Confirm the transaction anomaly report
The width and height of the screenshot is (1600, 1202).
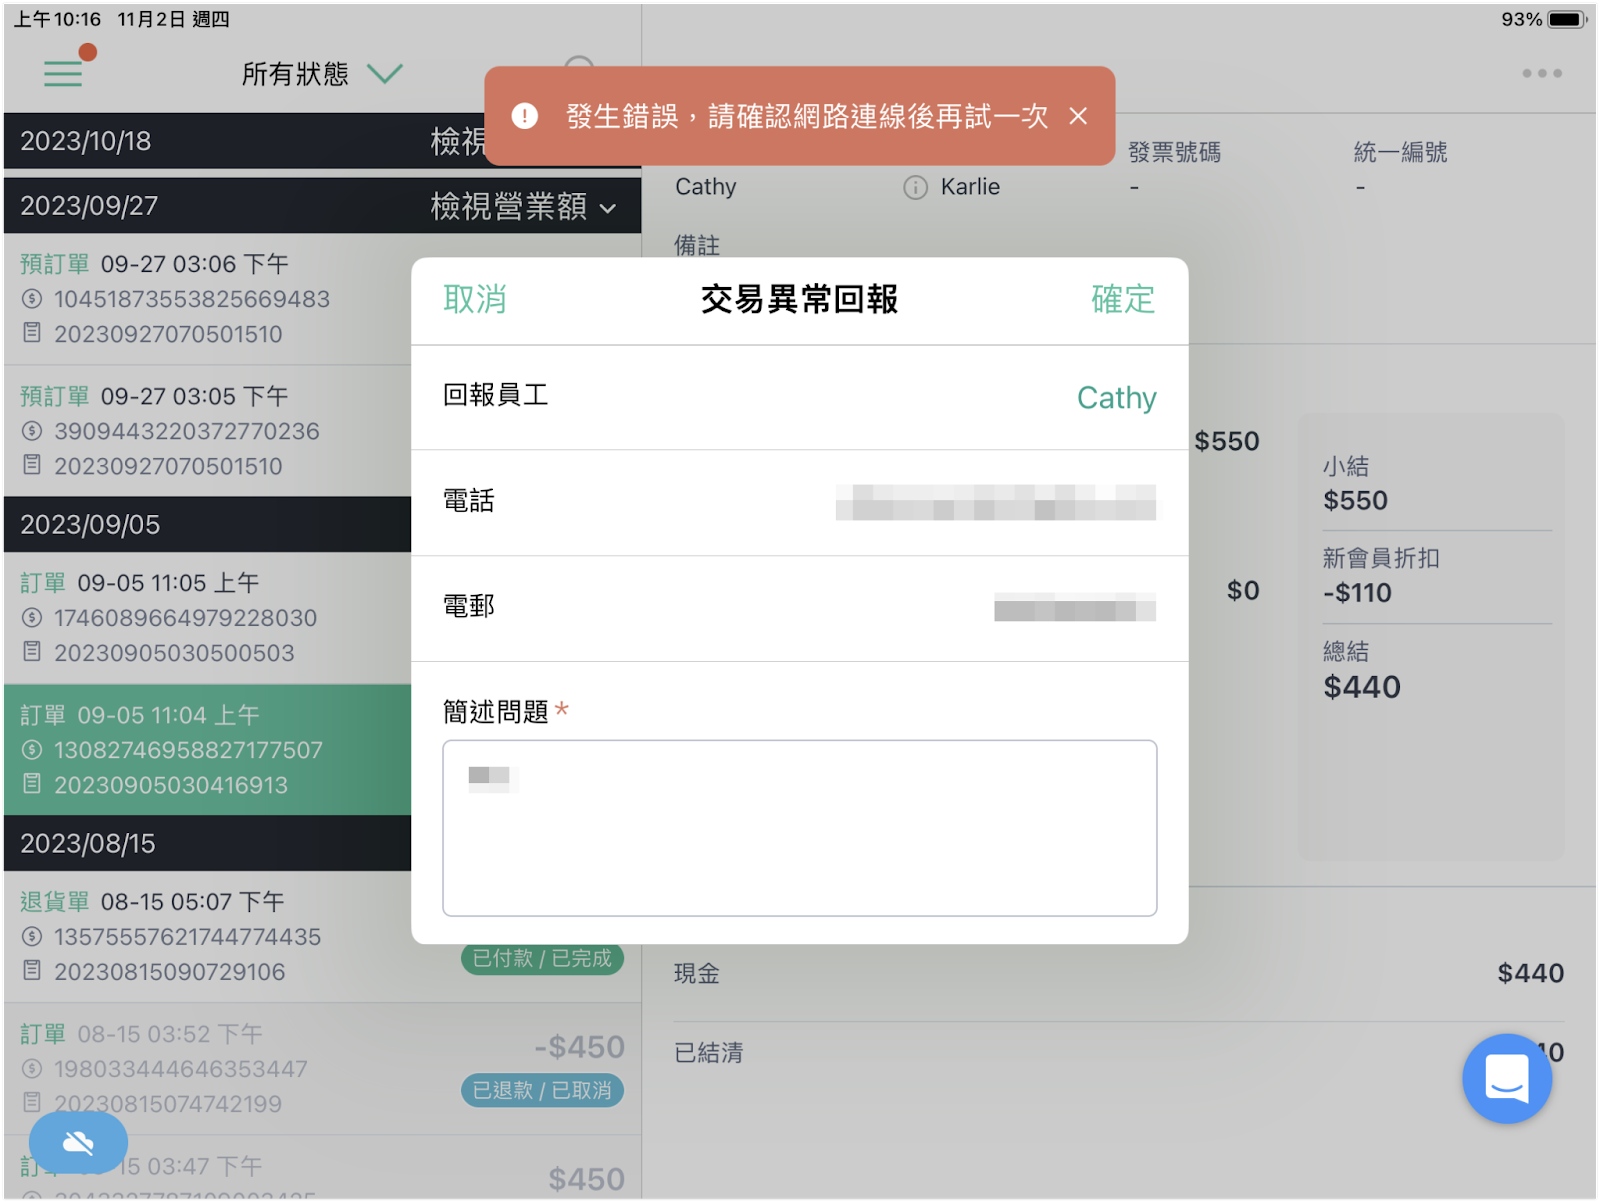[x=1123, y=299]
